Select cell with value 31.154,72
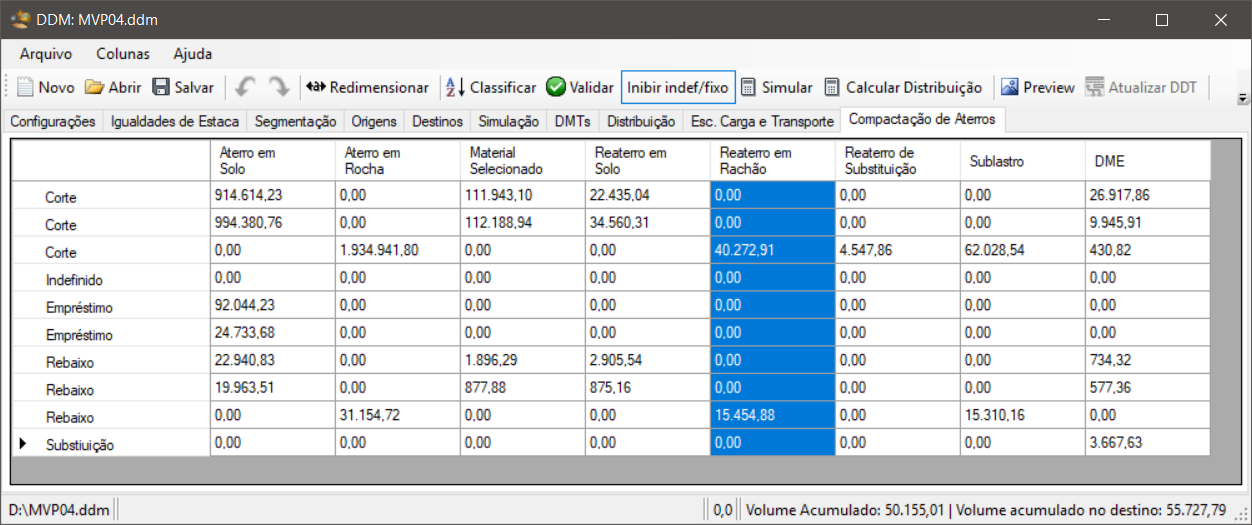The height and width of the screenshot is (525, 1252). tap(397, 415)
